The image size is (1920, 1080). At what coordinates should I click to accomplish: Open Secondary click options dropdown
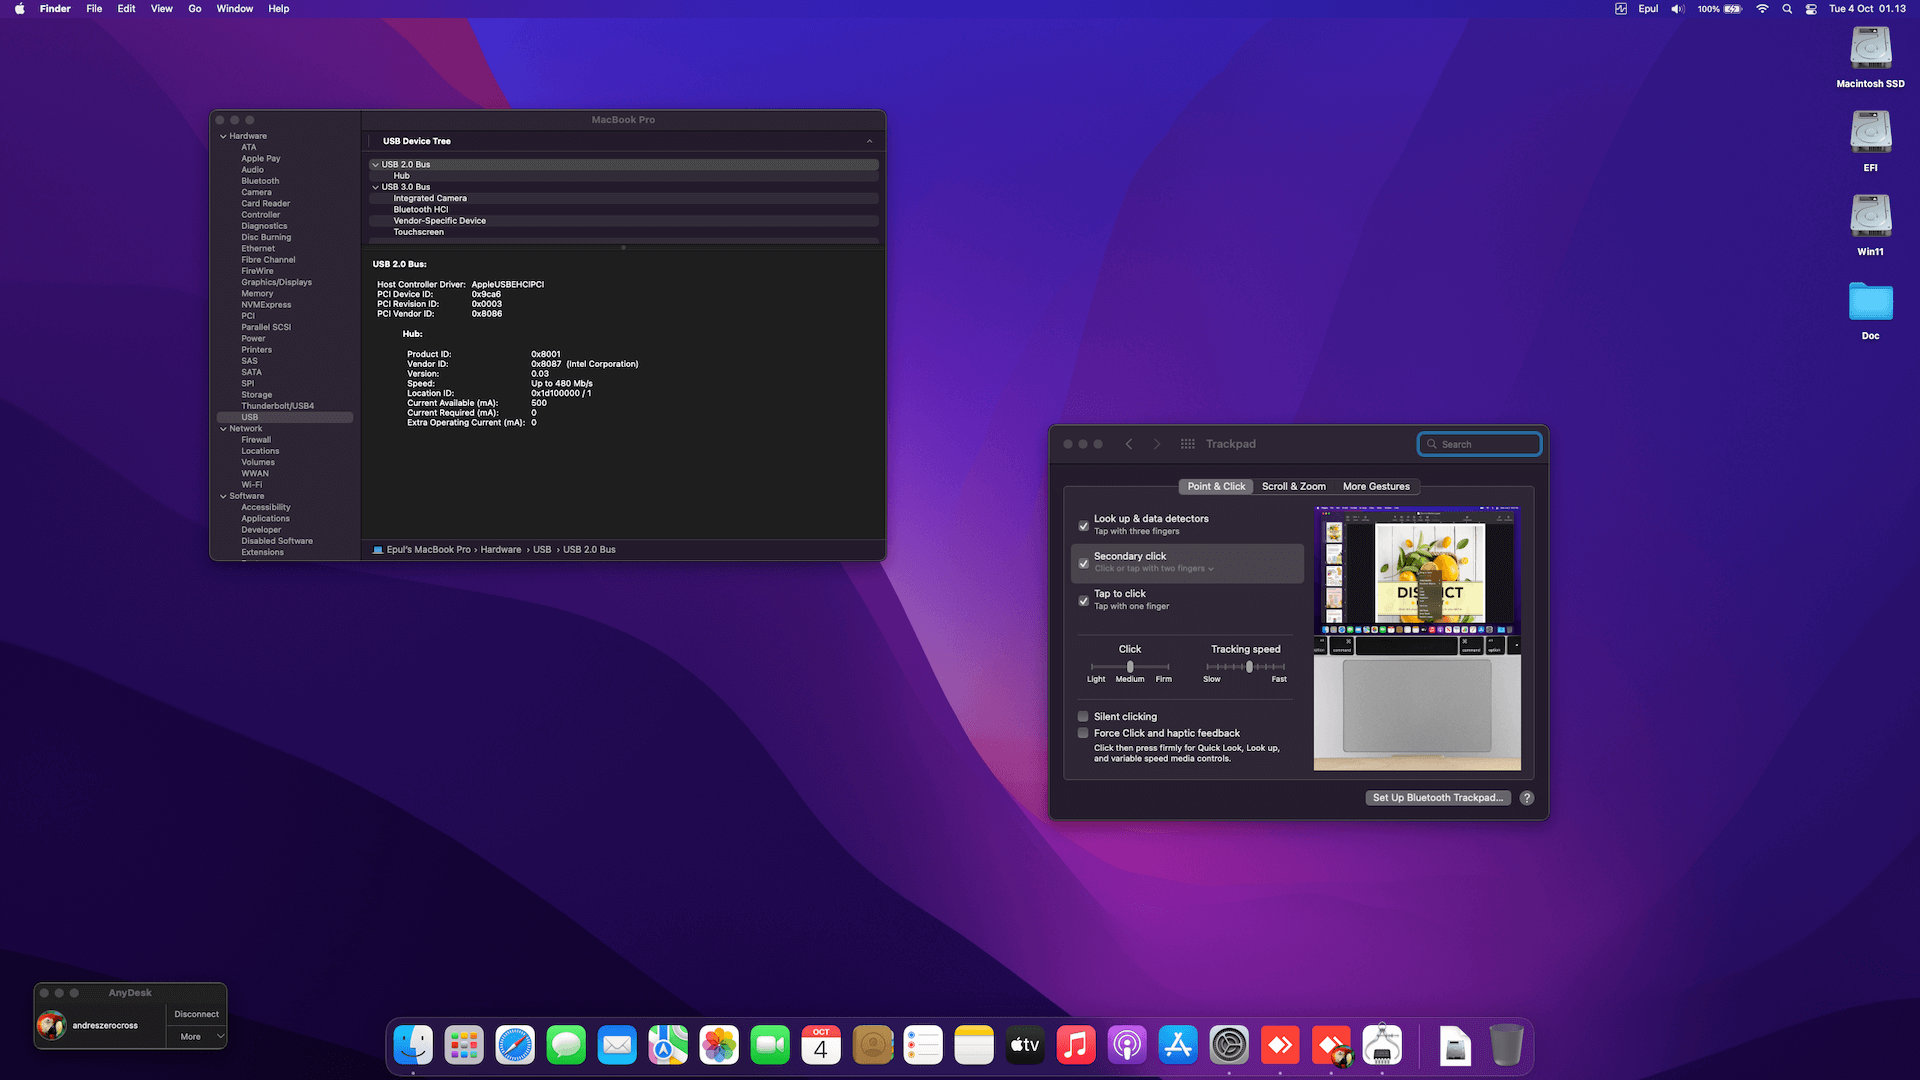(1154, 569)
